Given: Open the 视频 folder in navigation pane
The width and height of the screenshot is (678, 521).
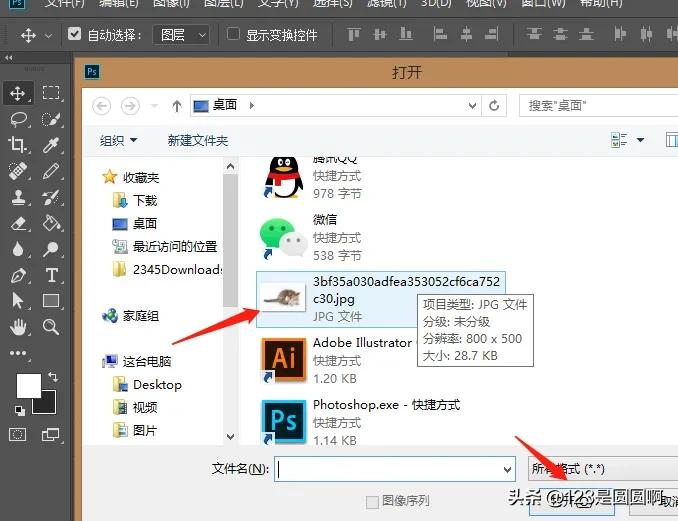Looking at the screenshot, I should 135,407.
